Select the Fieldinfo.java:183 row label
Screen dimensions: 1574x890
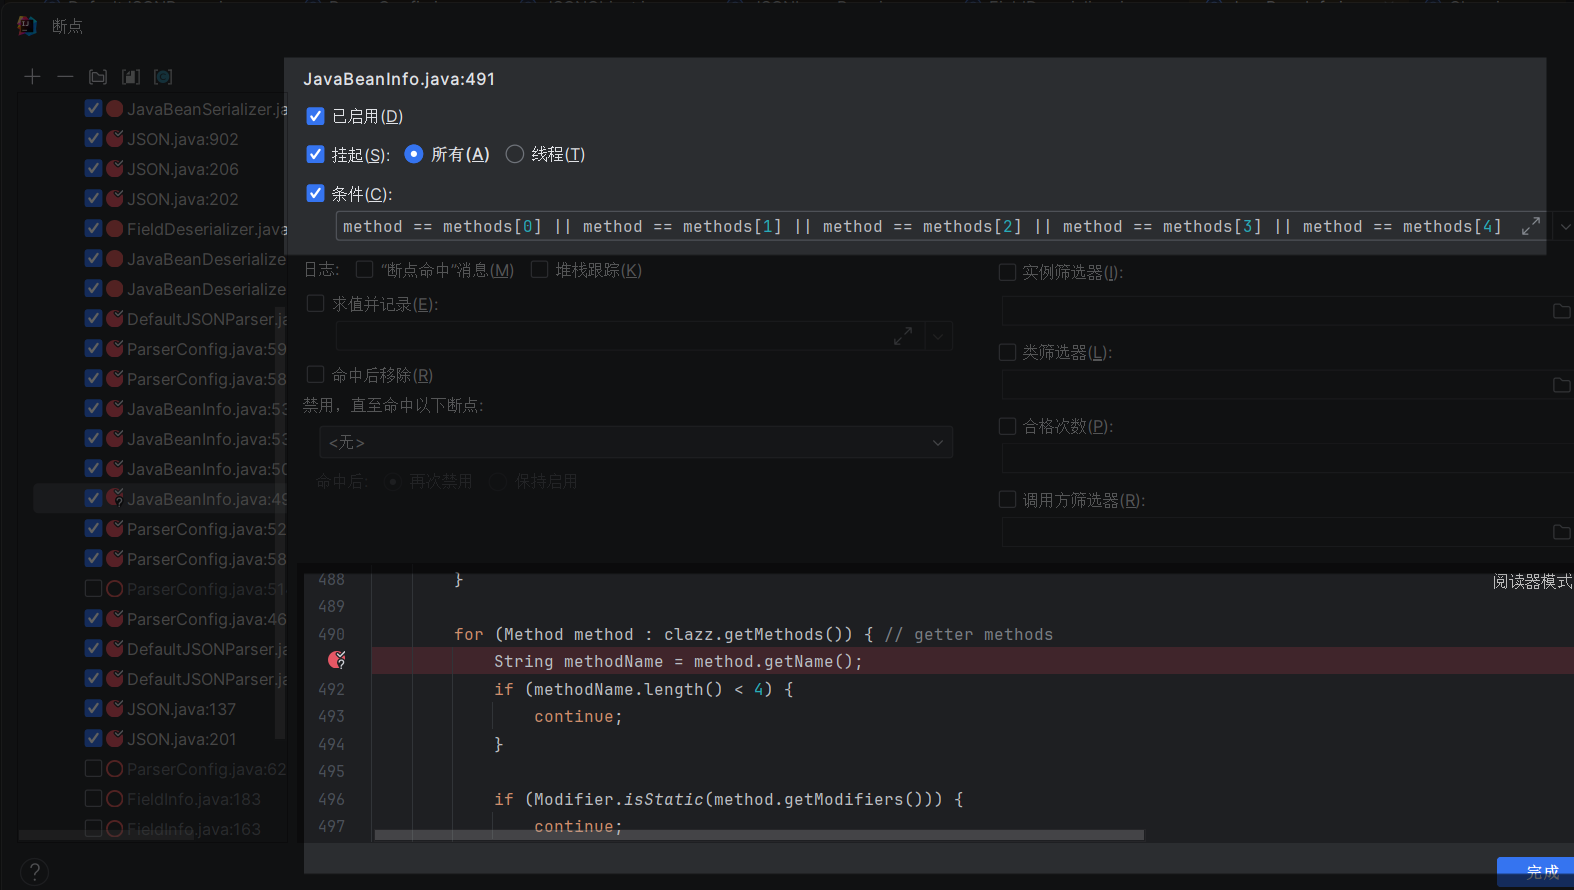point(194,799)
